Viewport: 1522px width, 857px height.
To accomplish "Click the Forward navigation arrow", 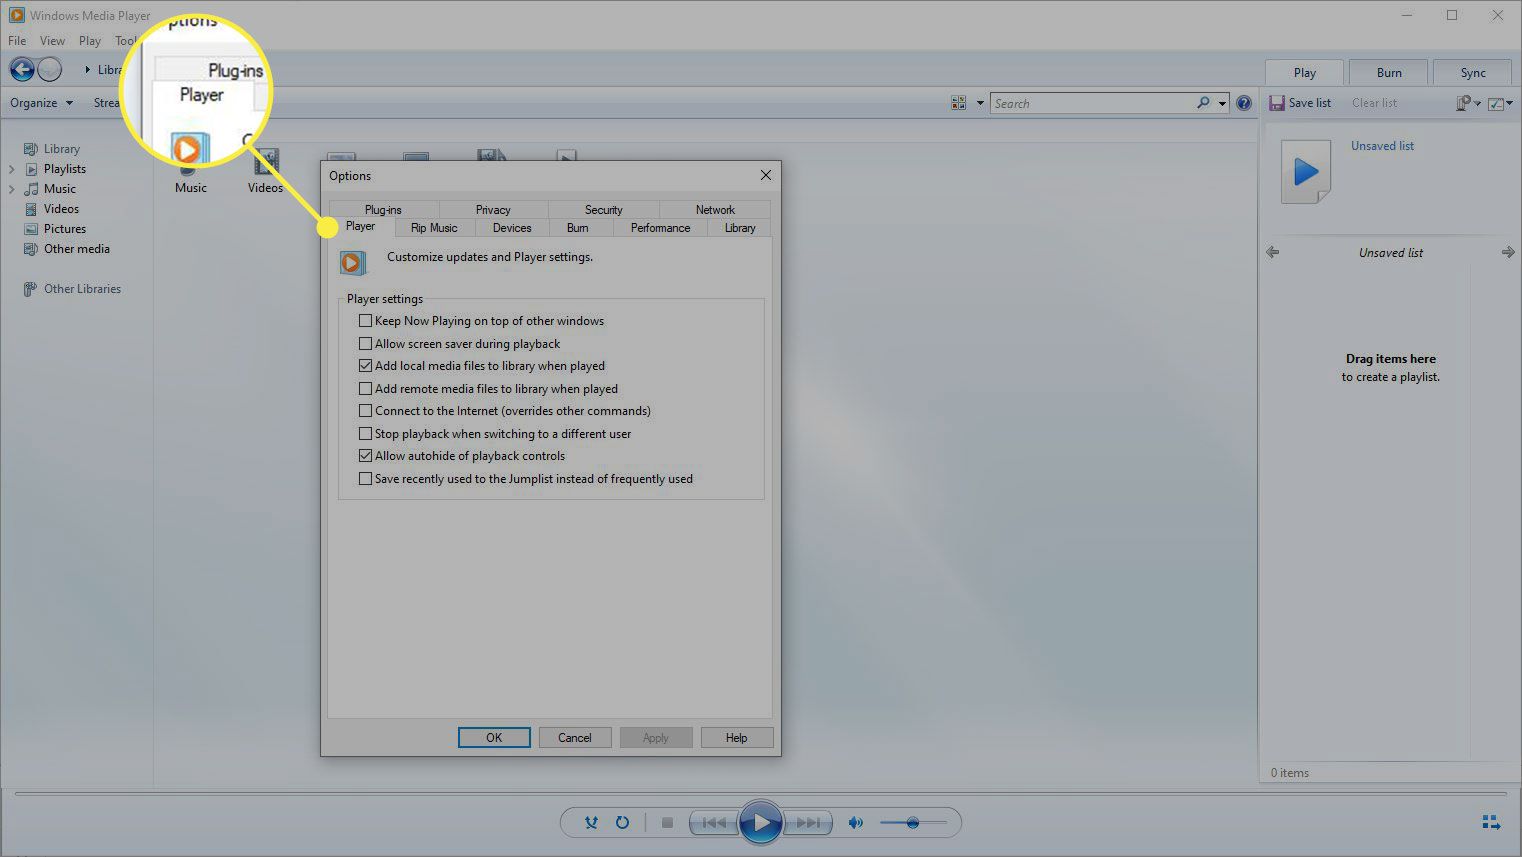I will click(49, 69).
